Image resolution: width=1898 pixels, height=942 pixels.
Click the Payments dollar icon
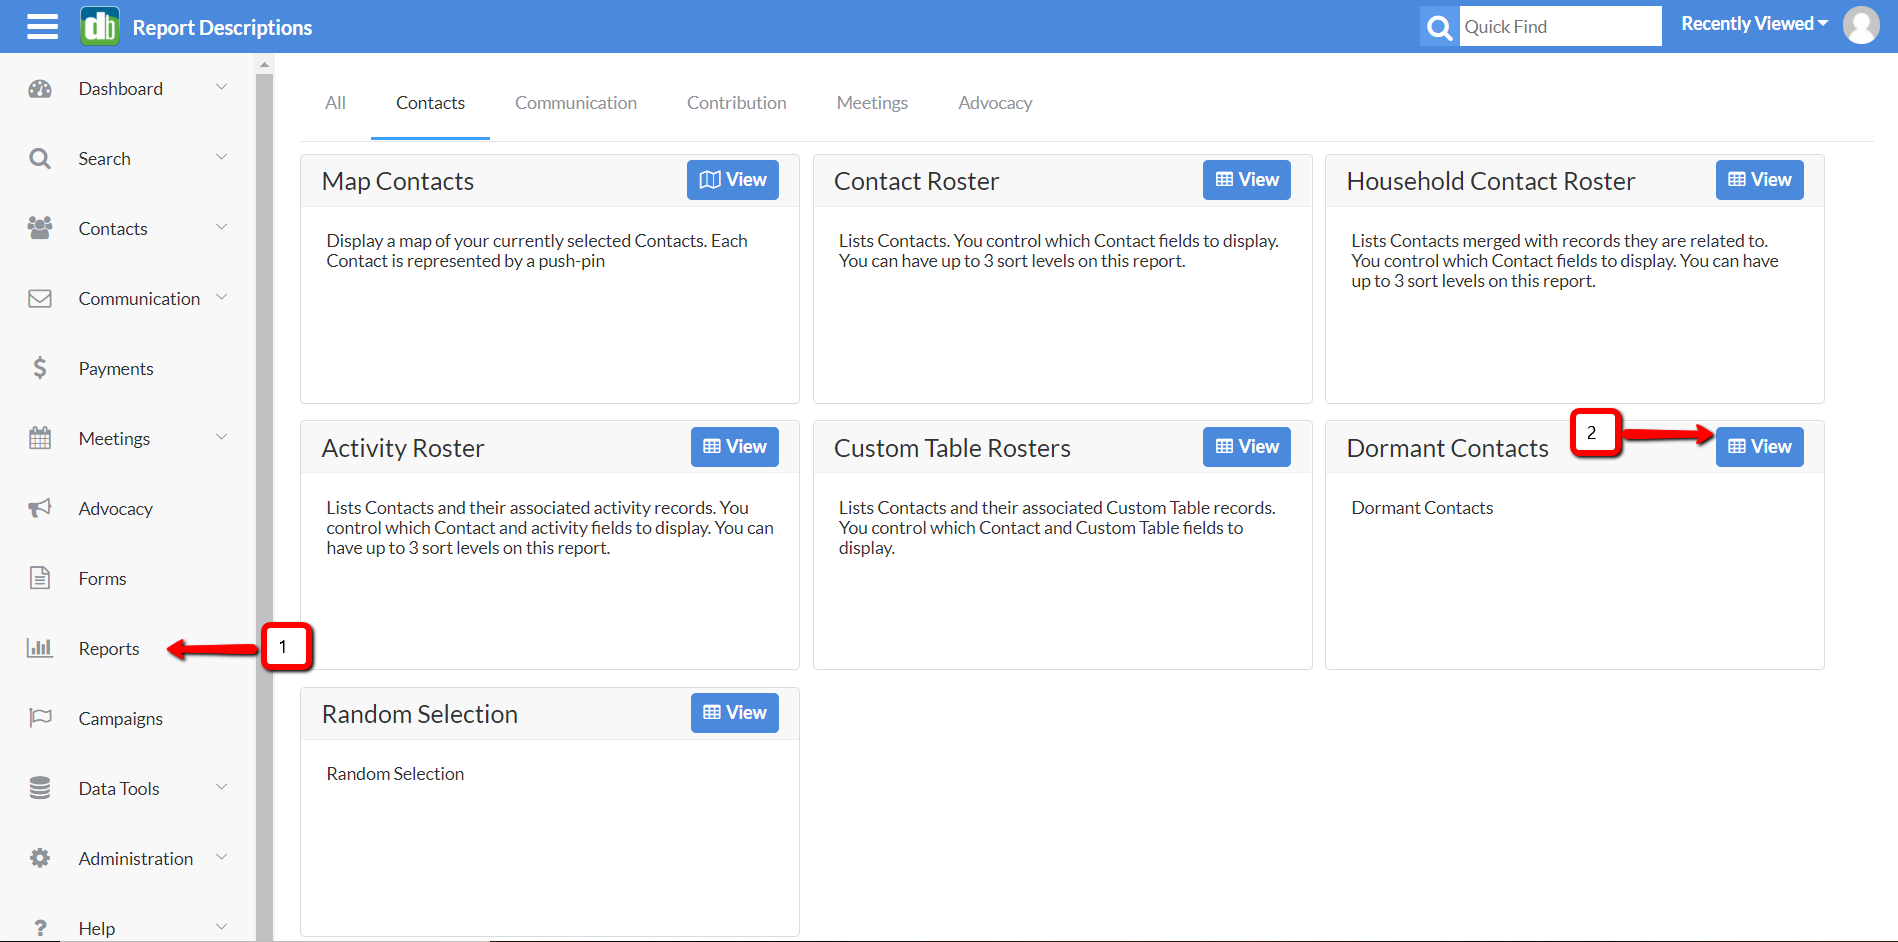[40, 368]
